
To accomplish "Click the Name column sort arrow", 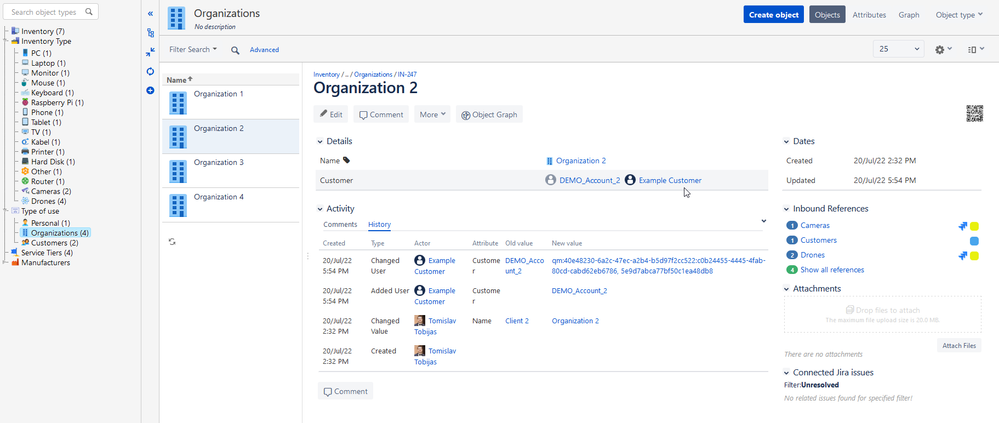I will click(190, 80).
